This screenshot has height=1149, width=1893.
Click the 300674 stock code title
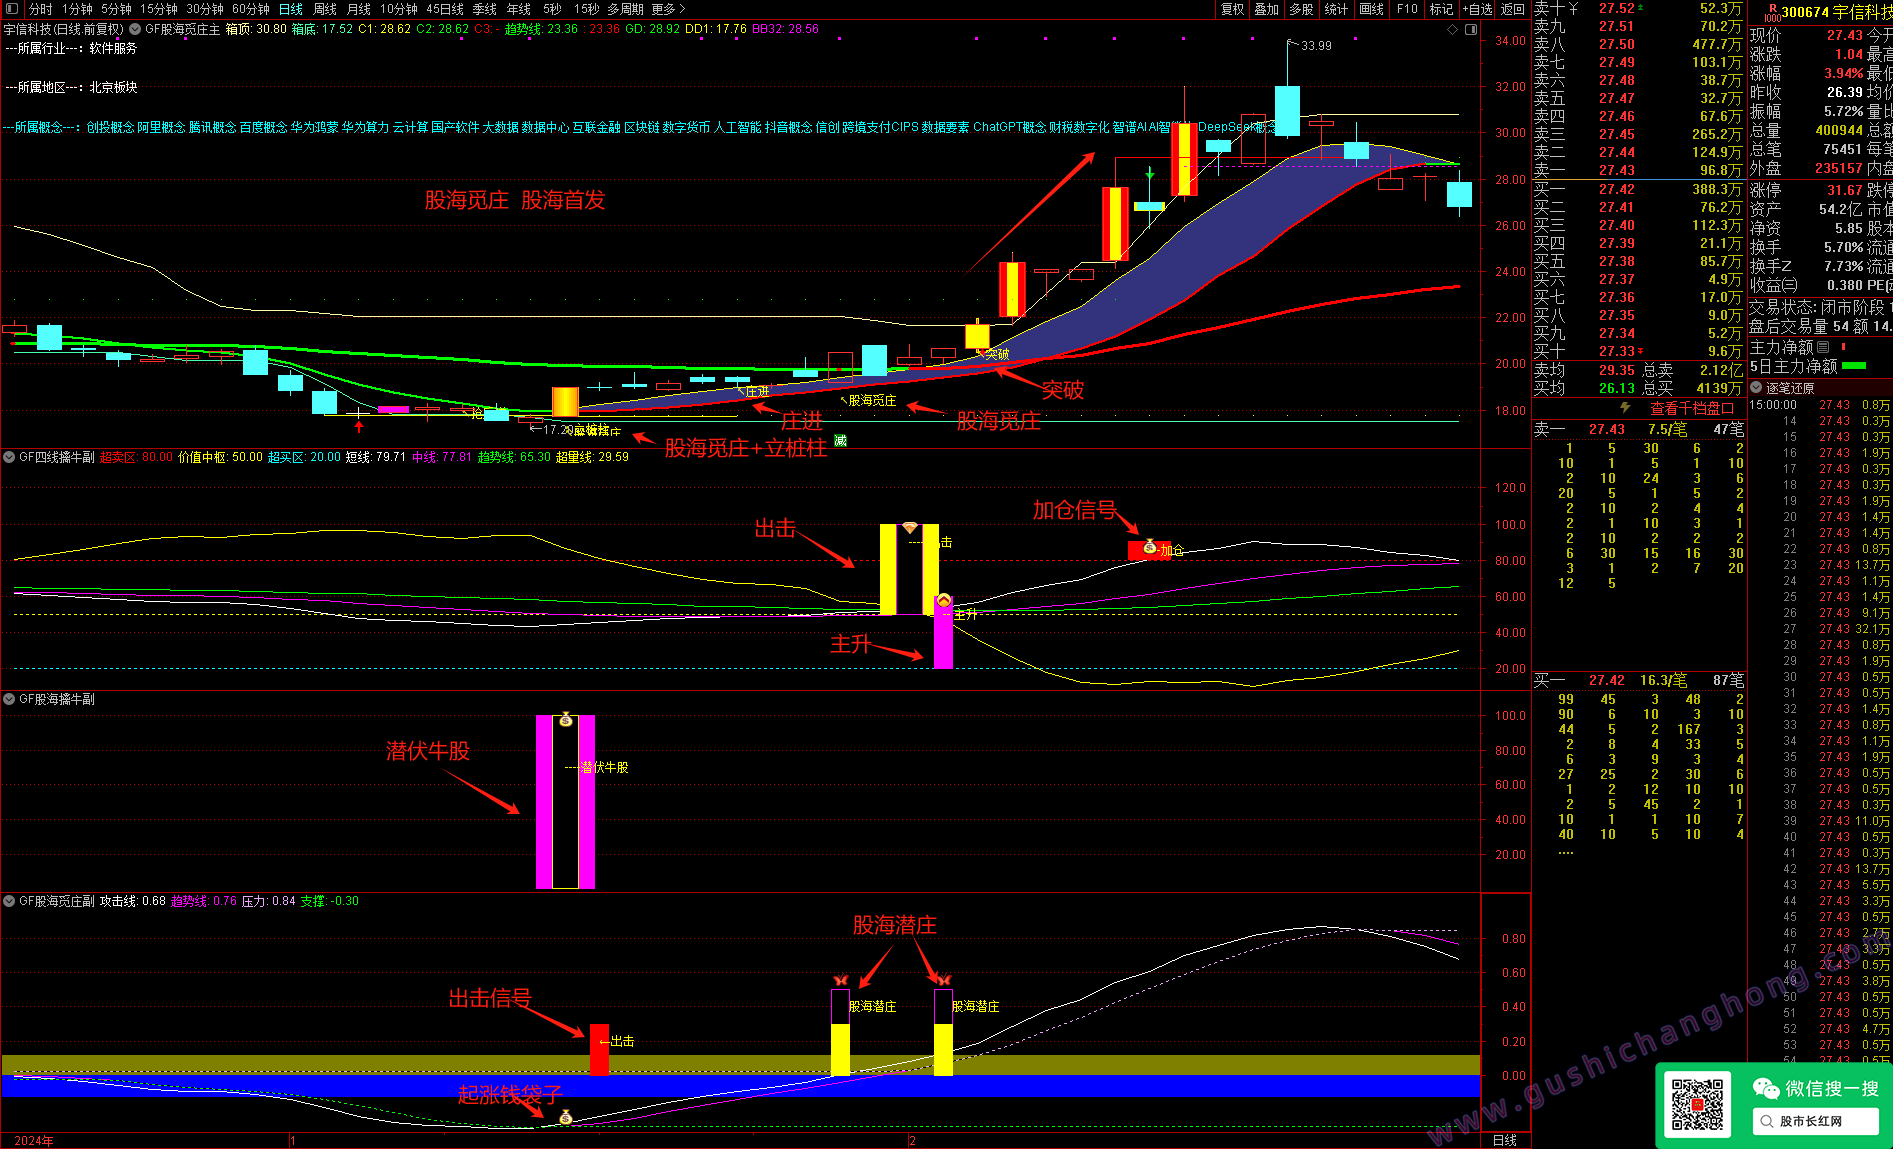[x=1805, y=12]
